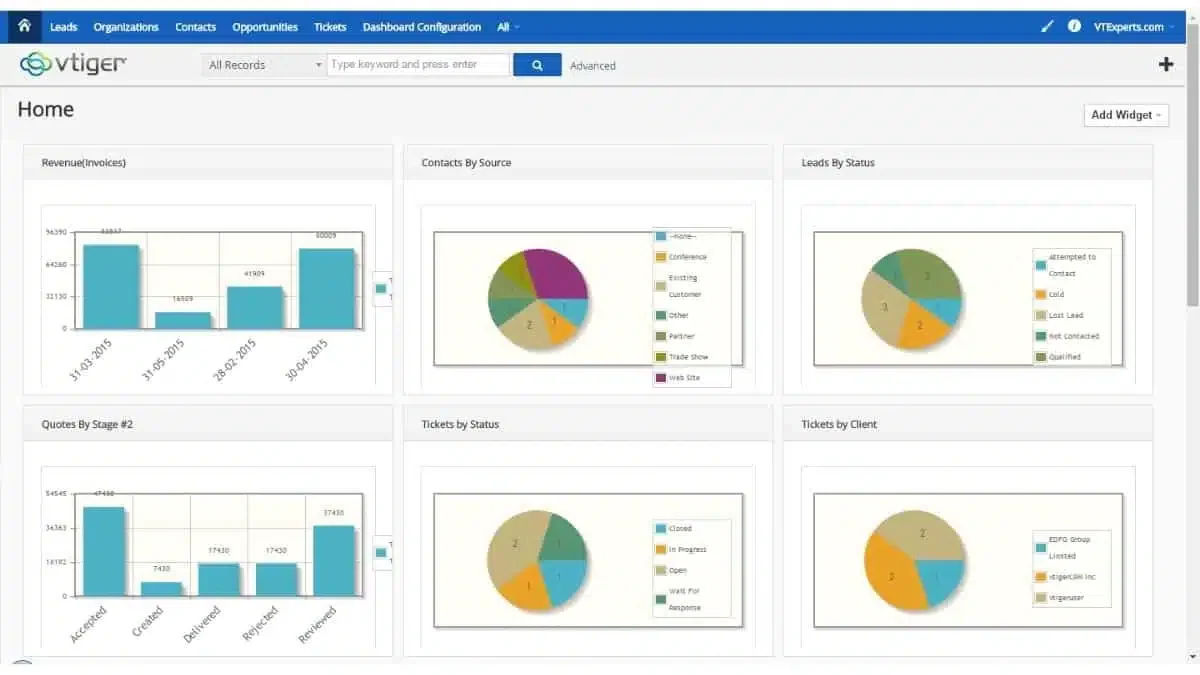1200x675 pixels.
Task: Open Dashboard Configuration menu item
Action: click(x=422, y=27)
